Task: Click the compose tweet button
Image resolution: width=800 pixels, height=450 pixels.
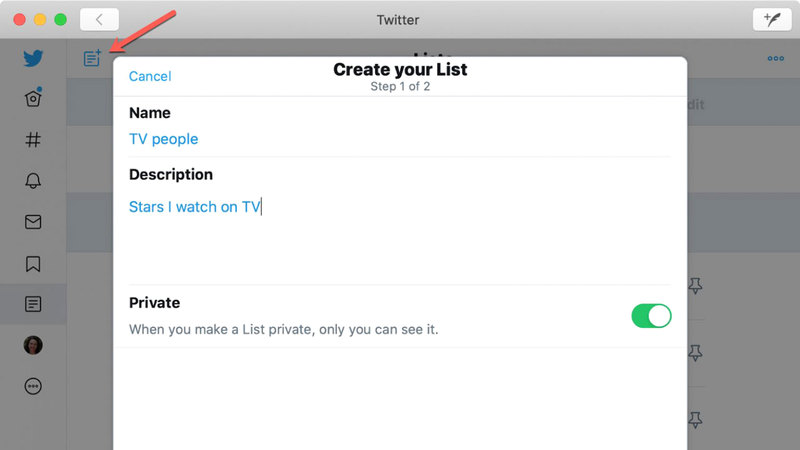Action: click(x=770, y=19)
